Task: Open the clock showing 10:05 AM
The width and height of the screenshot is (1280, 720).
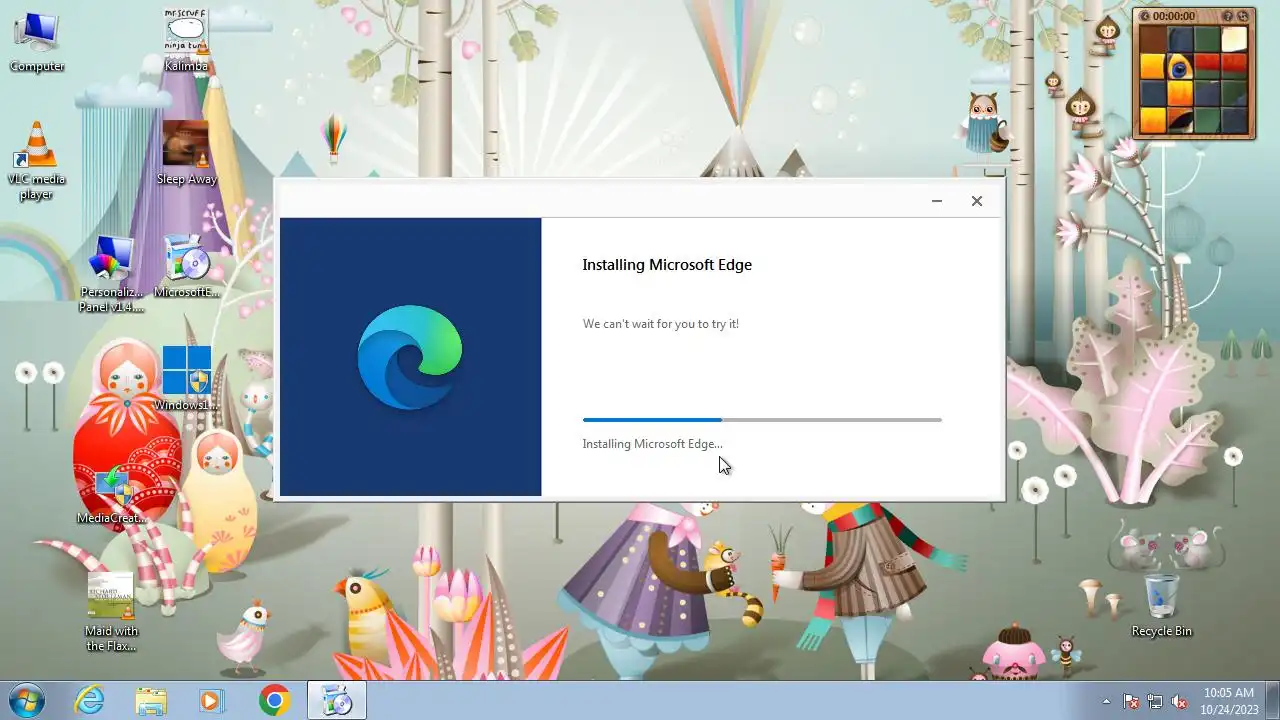Action: (1228, 701)
